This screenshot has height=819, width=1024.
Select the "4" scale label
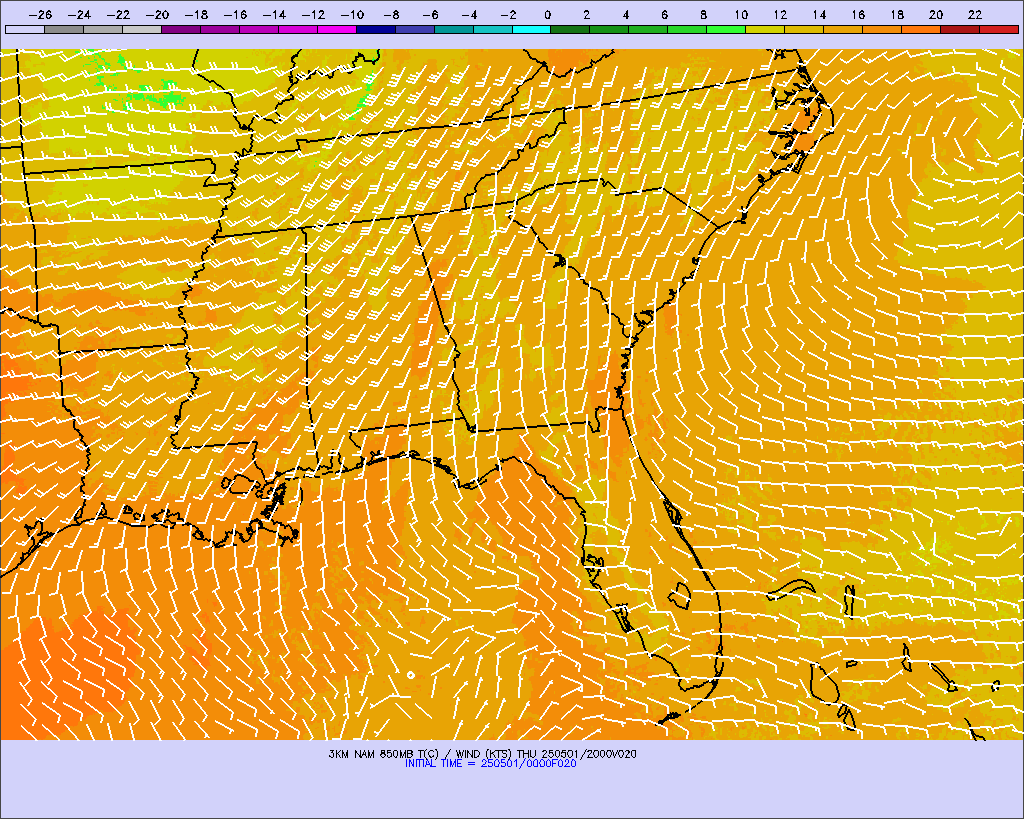pyautogui.click(x=626, y=15)
